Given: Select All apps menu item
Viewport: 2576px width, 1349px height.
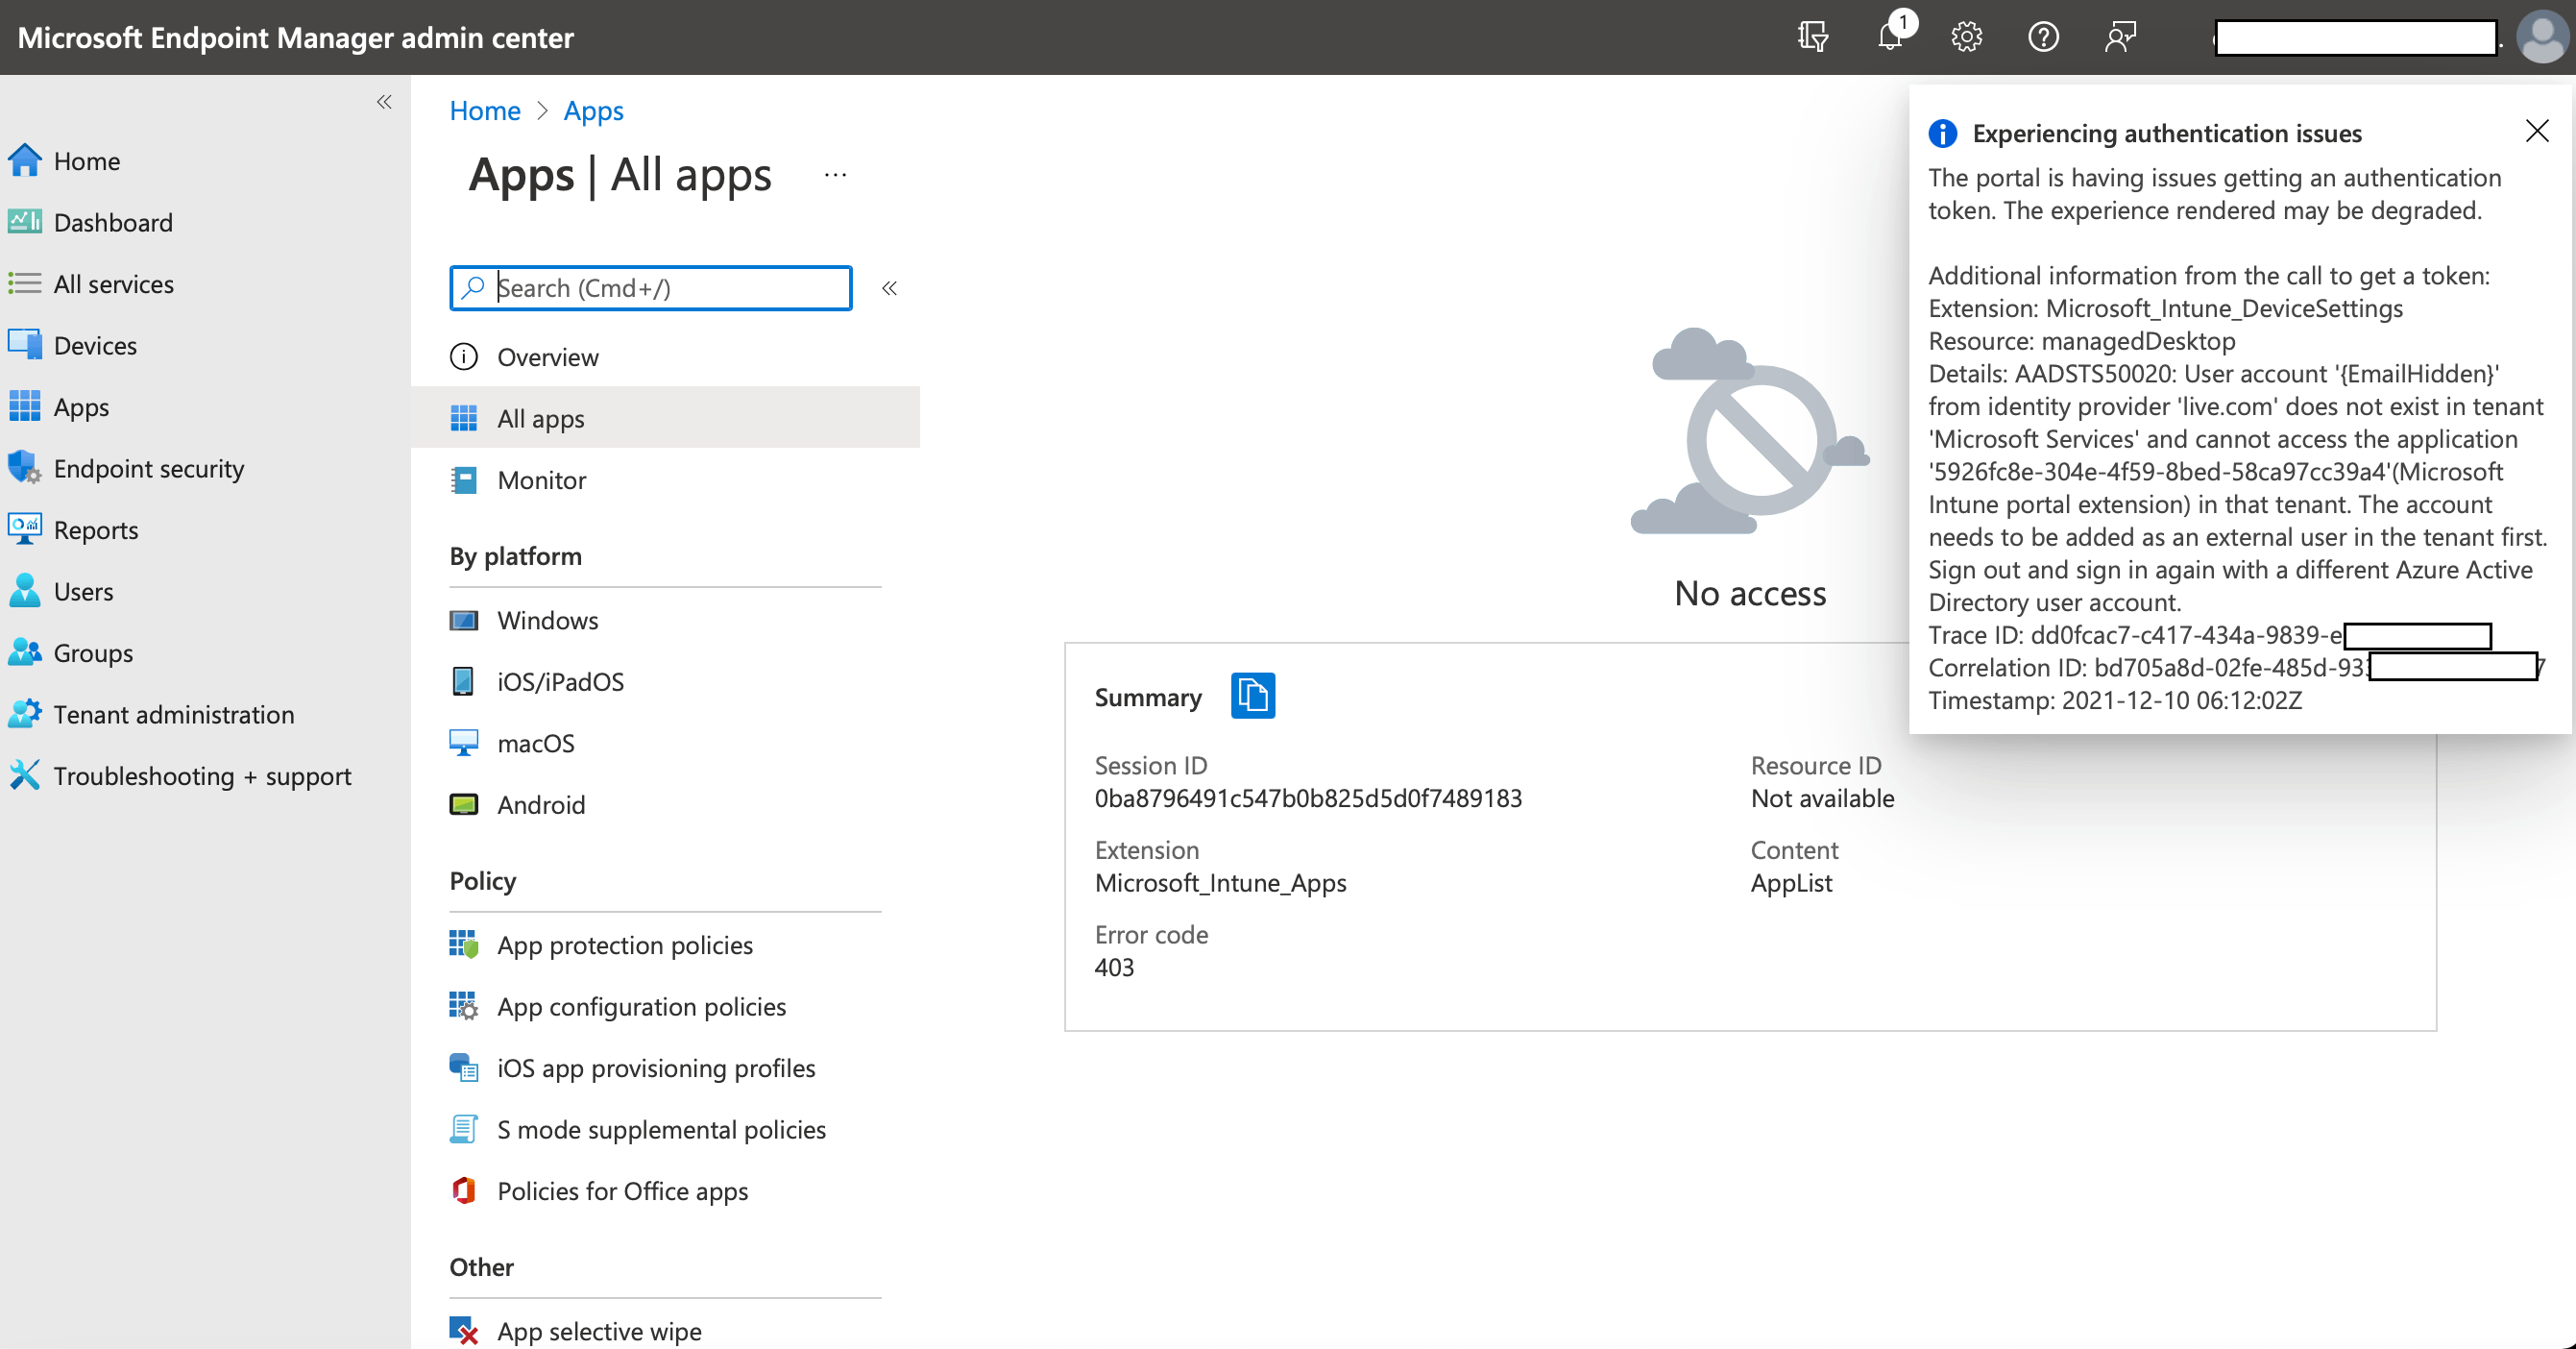Looking at the screenshot, I should pyautogui.click(x=665, y=418).
